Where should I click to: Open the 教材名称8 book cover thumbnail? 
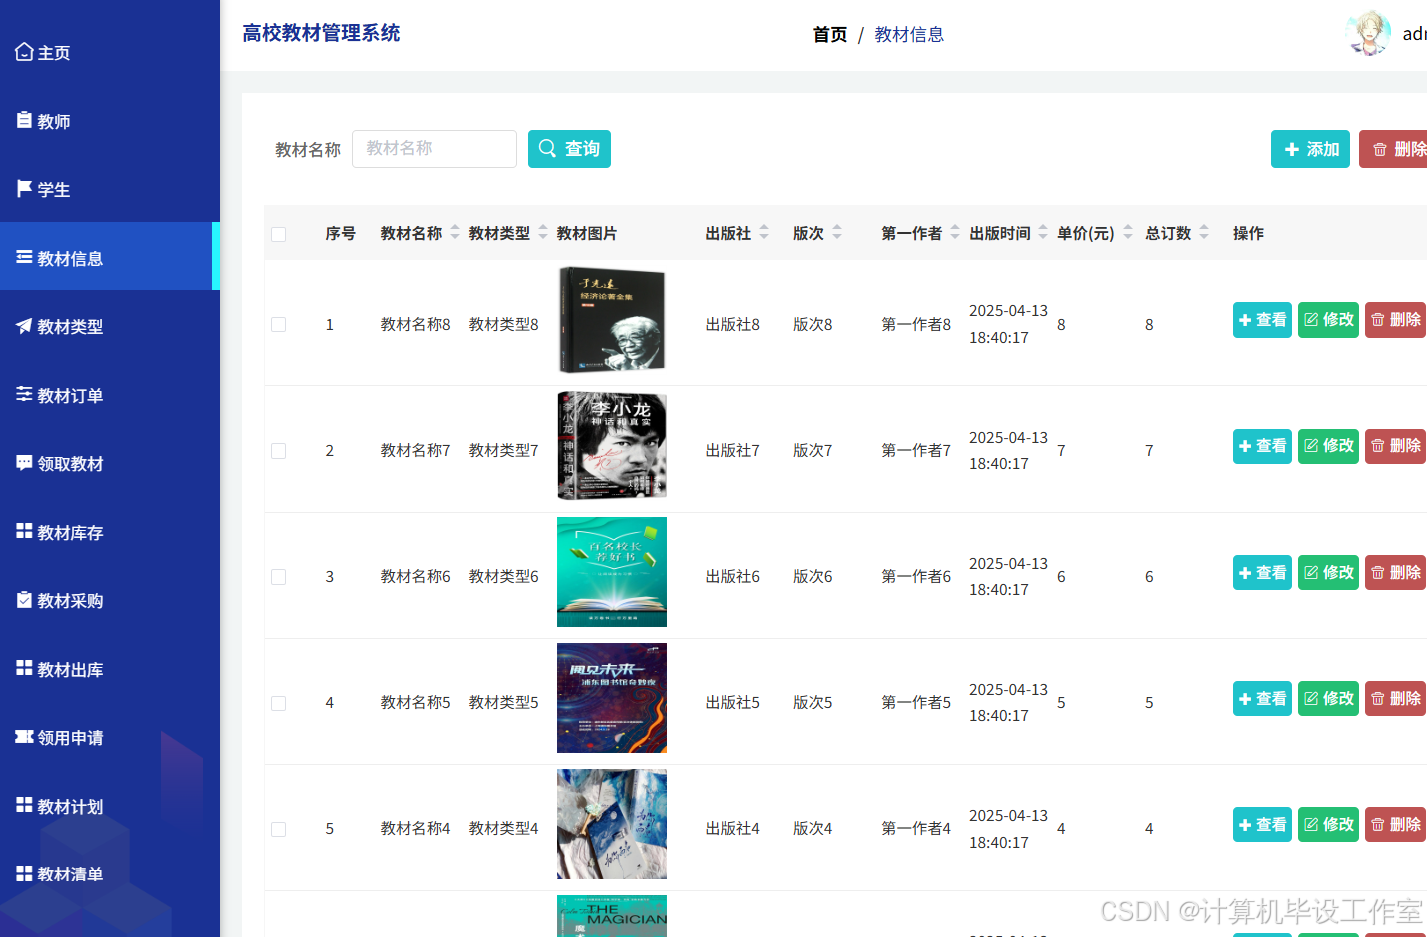pos(612,320)
